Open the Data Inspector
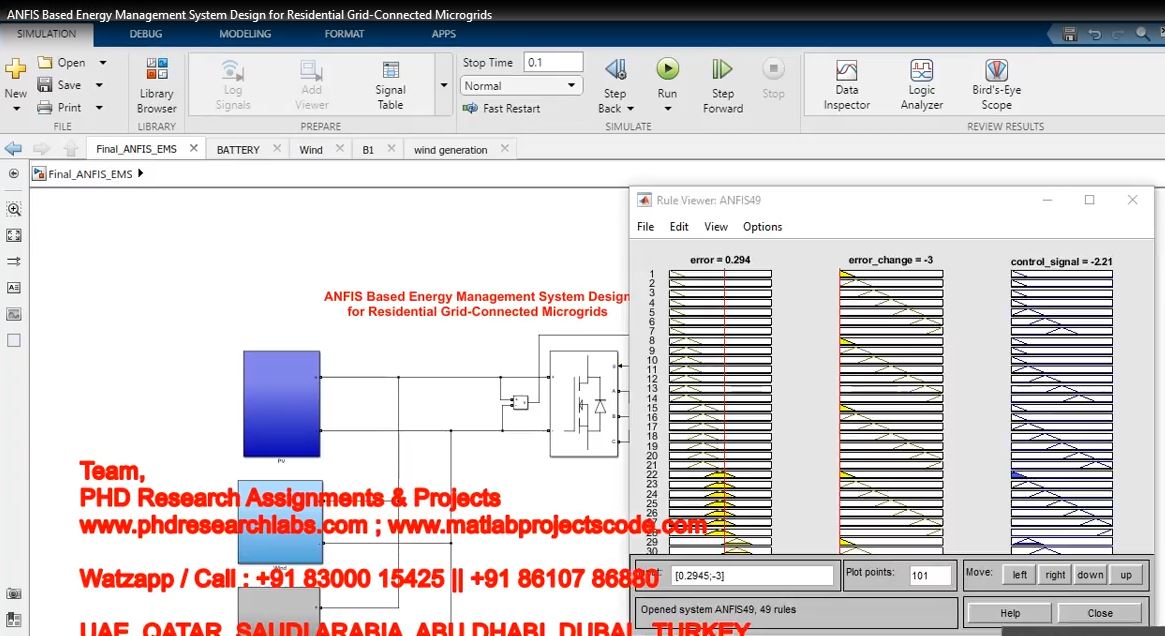1165x636 pixels. tap(846, 85)
